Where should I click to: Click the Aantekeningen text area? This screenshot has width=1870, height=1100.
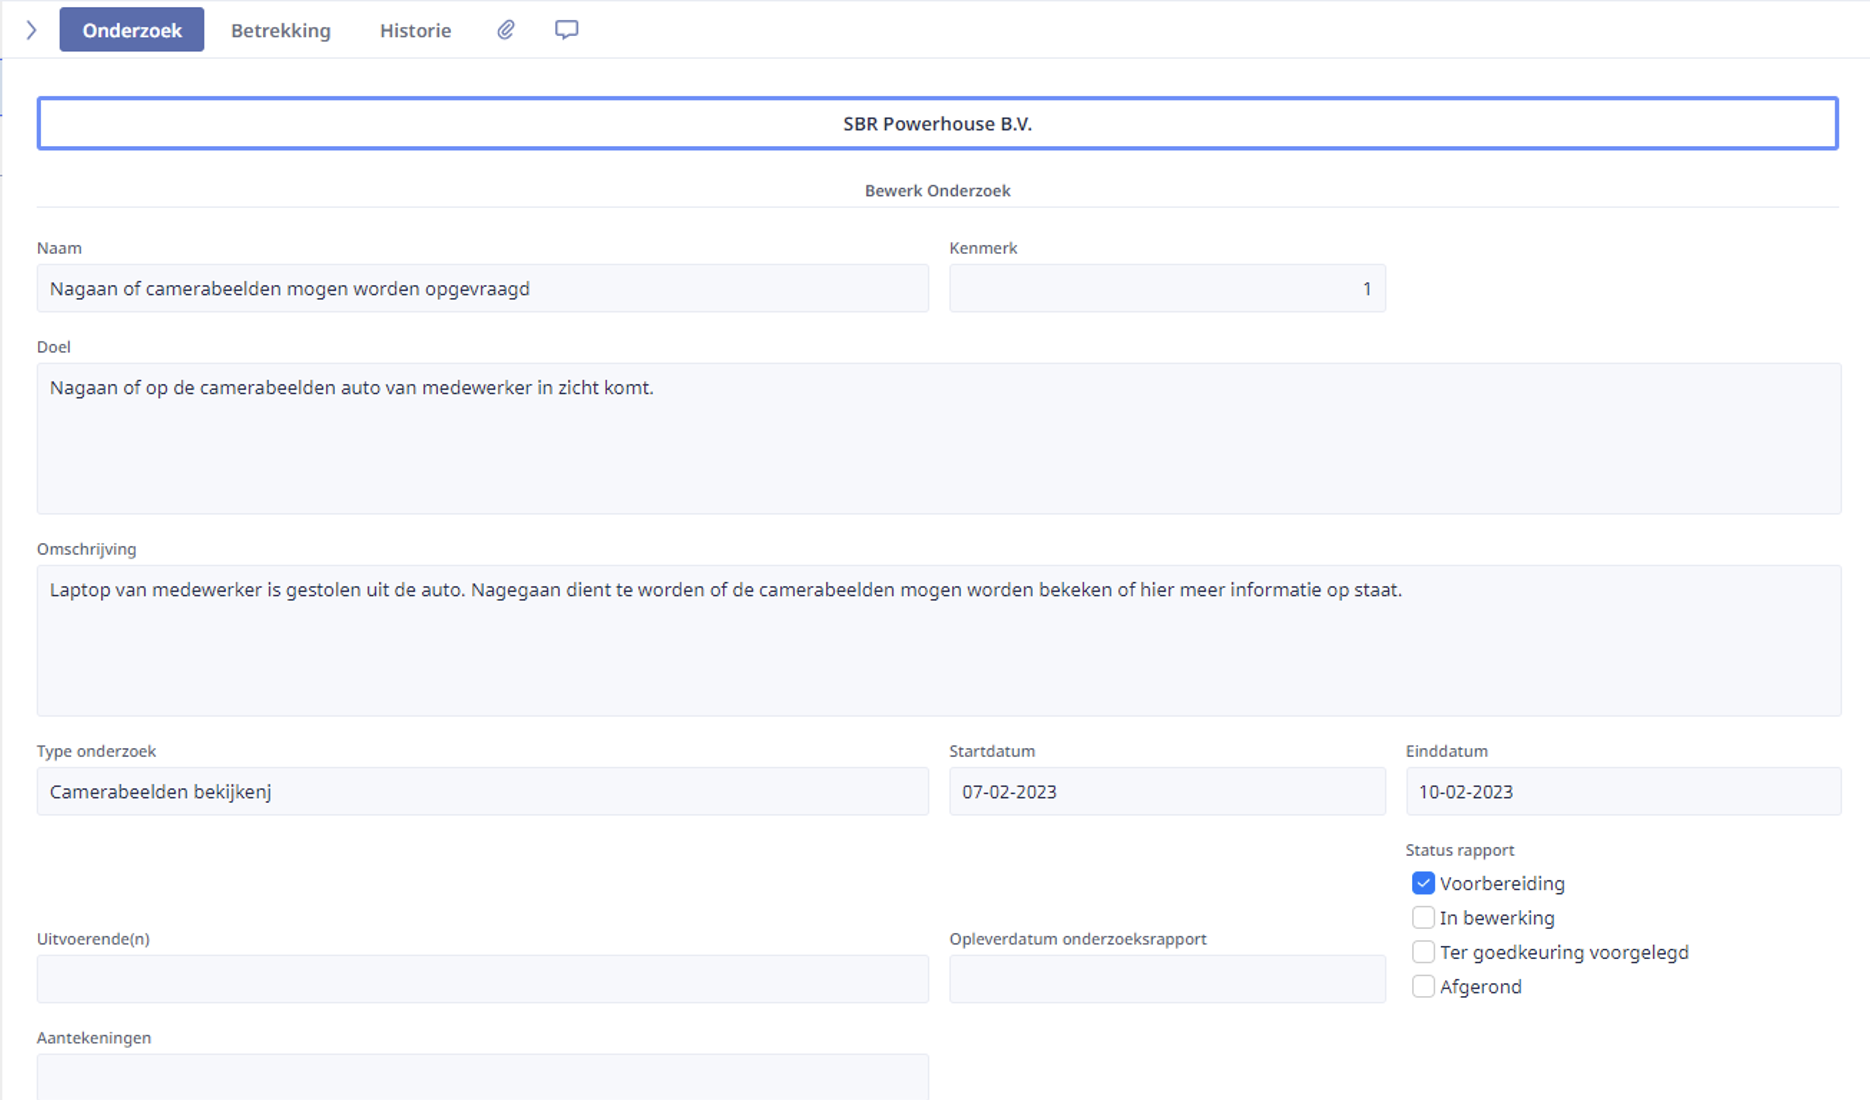point(483,1077)
